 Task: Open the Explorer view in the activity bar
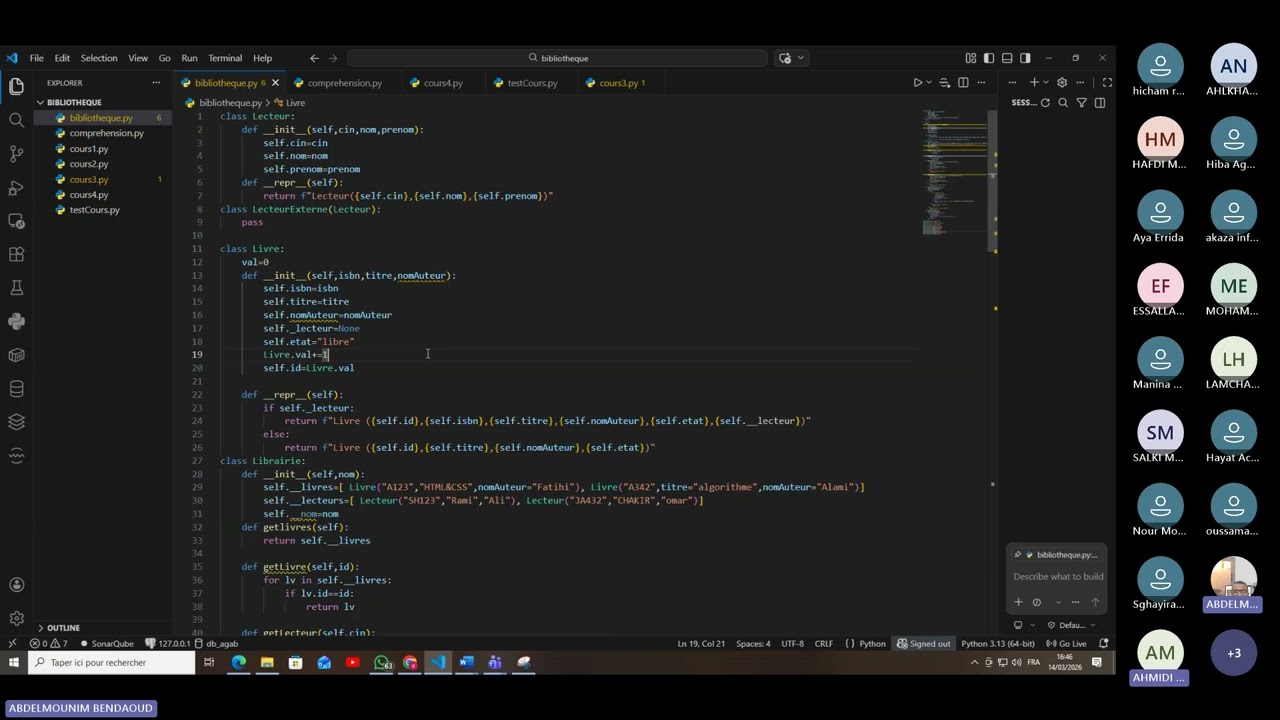pyautogui.click(x=16, y=87)
